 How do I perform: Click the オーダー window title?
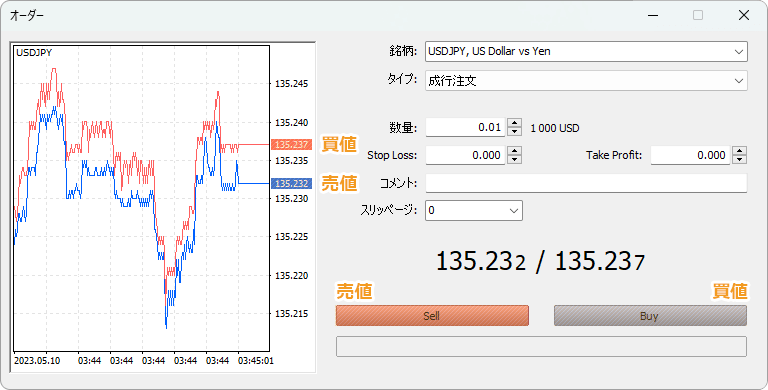(27, 16)
